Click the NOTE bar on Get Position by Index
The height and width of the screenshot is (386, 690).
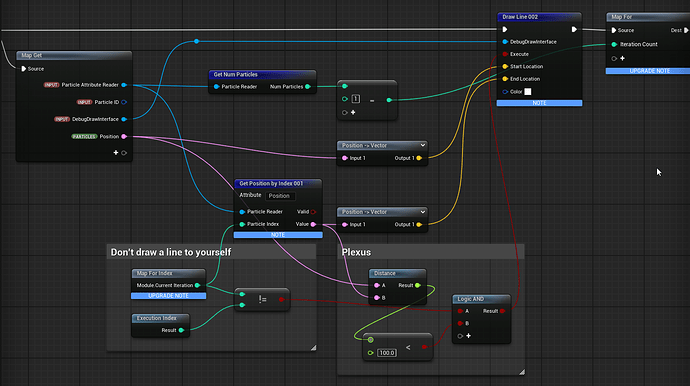278,235
